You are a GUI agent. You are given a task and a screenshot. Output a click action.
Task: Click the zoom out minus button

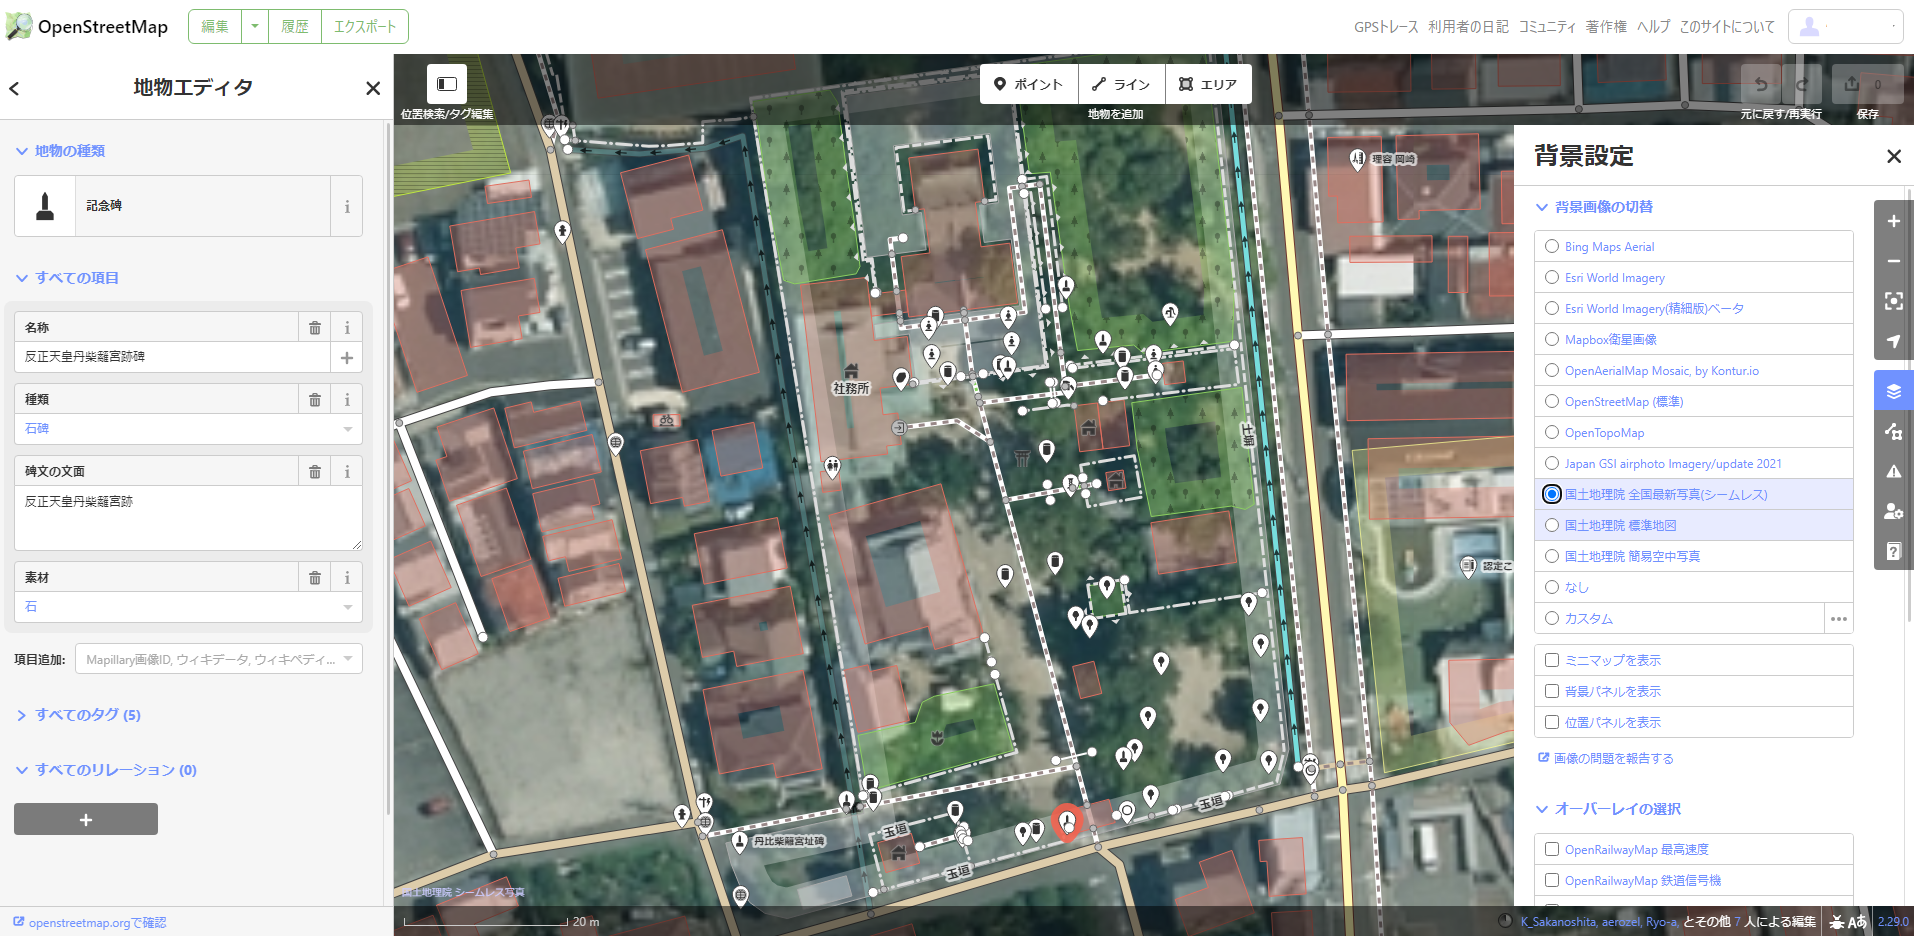[x=1893, y=261]
